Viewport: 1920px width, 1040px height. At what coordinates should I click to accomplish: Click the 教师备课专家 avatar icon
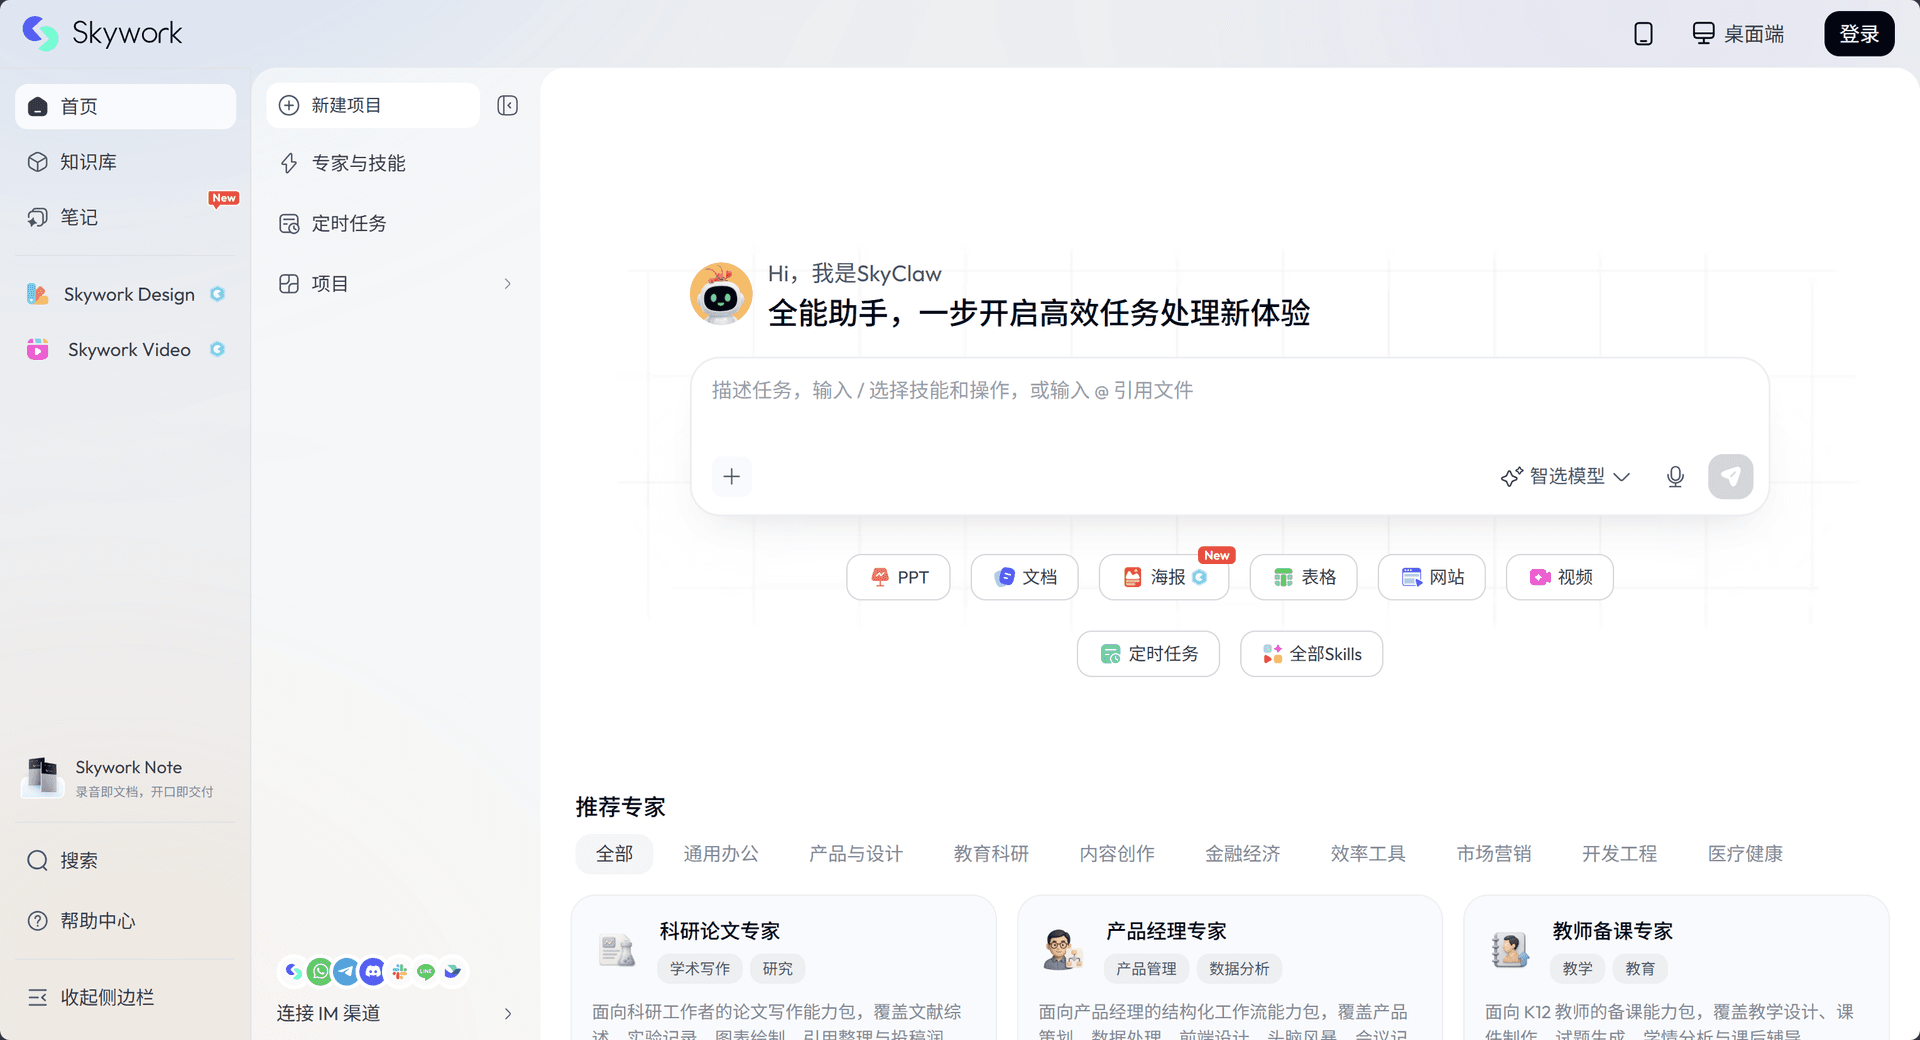(1509, 949)
